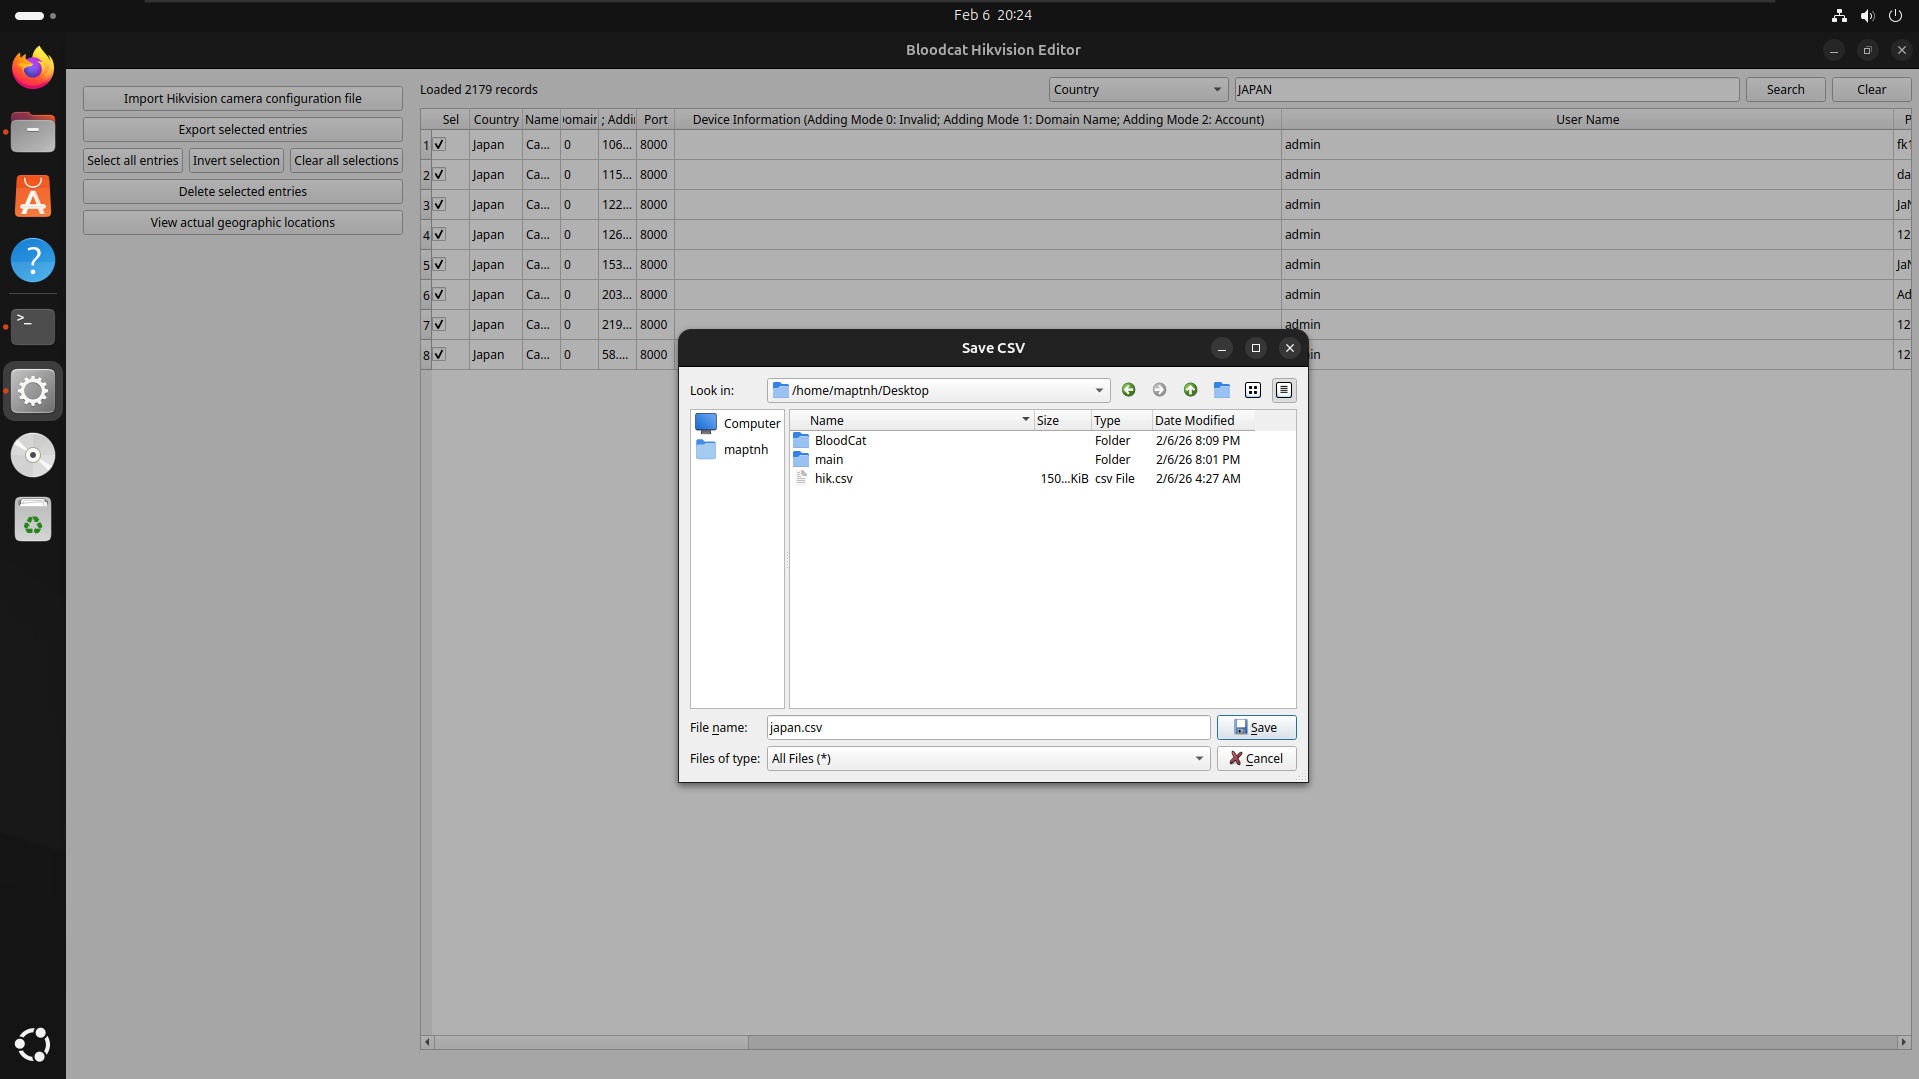The width and height of the screenshot is (1919, 1079).
Task: Open maptnh home folder in sidebar
Action: [x=732, y=450]
